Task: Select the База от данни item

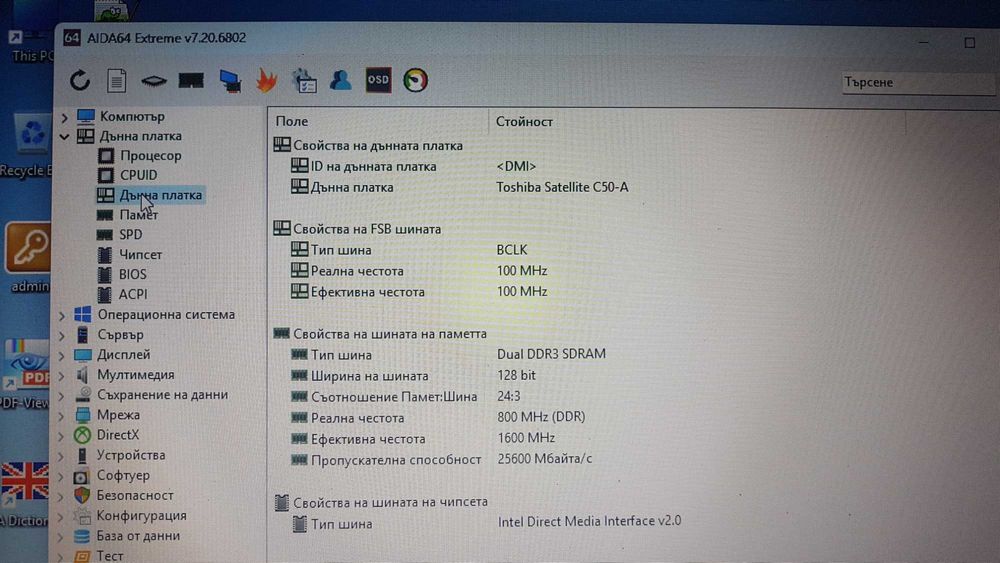Action: [x=138, y=536]
